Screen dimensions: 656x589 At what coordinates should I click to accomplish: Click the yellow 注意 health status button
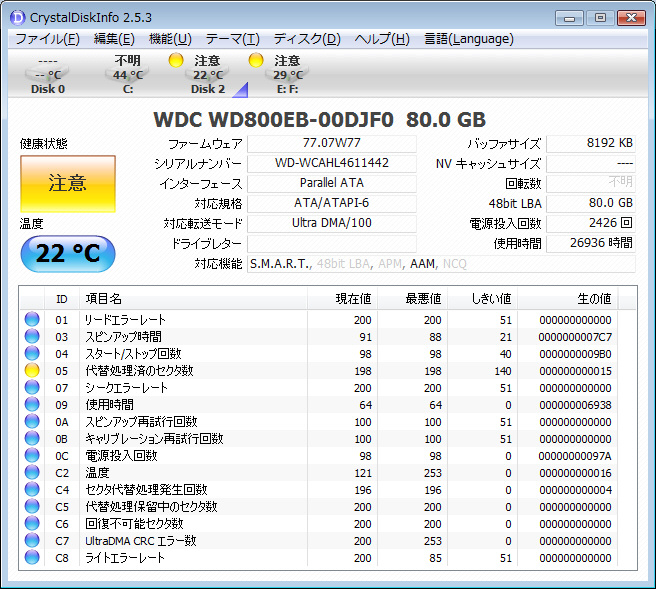(x=67, y=183)
